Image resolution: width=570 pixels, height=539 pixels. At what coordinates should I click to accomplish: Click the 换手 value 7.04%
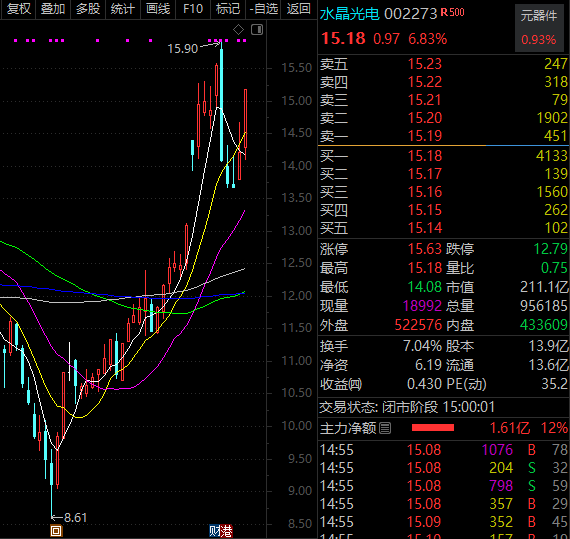point(422,346)
